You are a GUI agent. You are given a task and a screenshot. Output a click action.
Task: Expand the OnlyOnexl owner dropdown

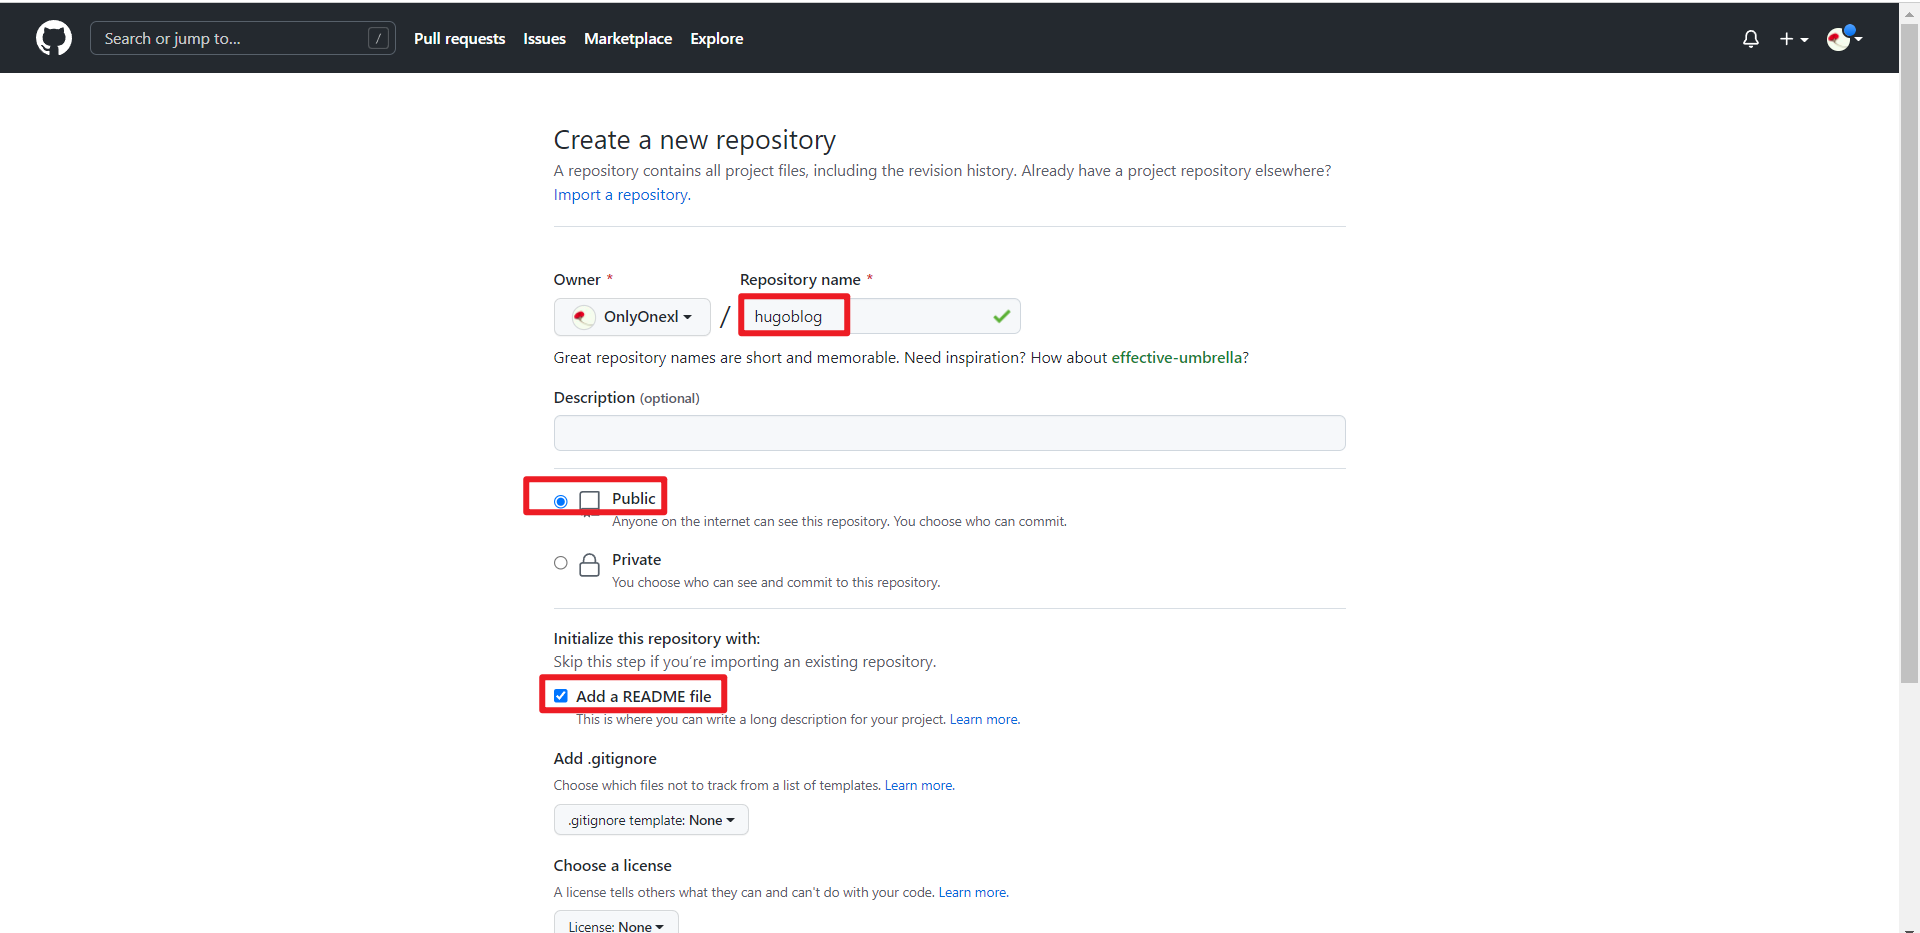632,317
